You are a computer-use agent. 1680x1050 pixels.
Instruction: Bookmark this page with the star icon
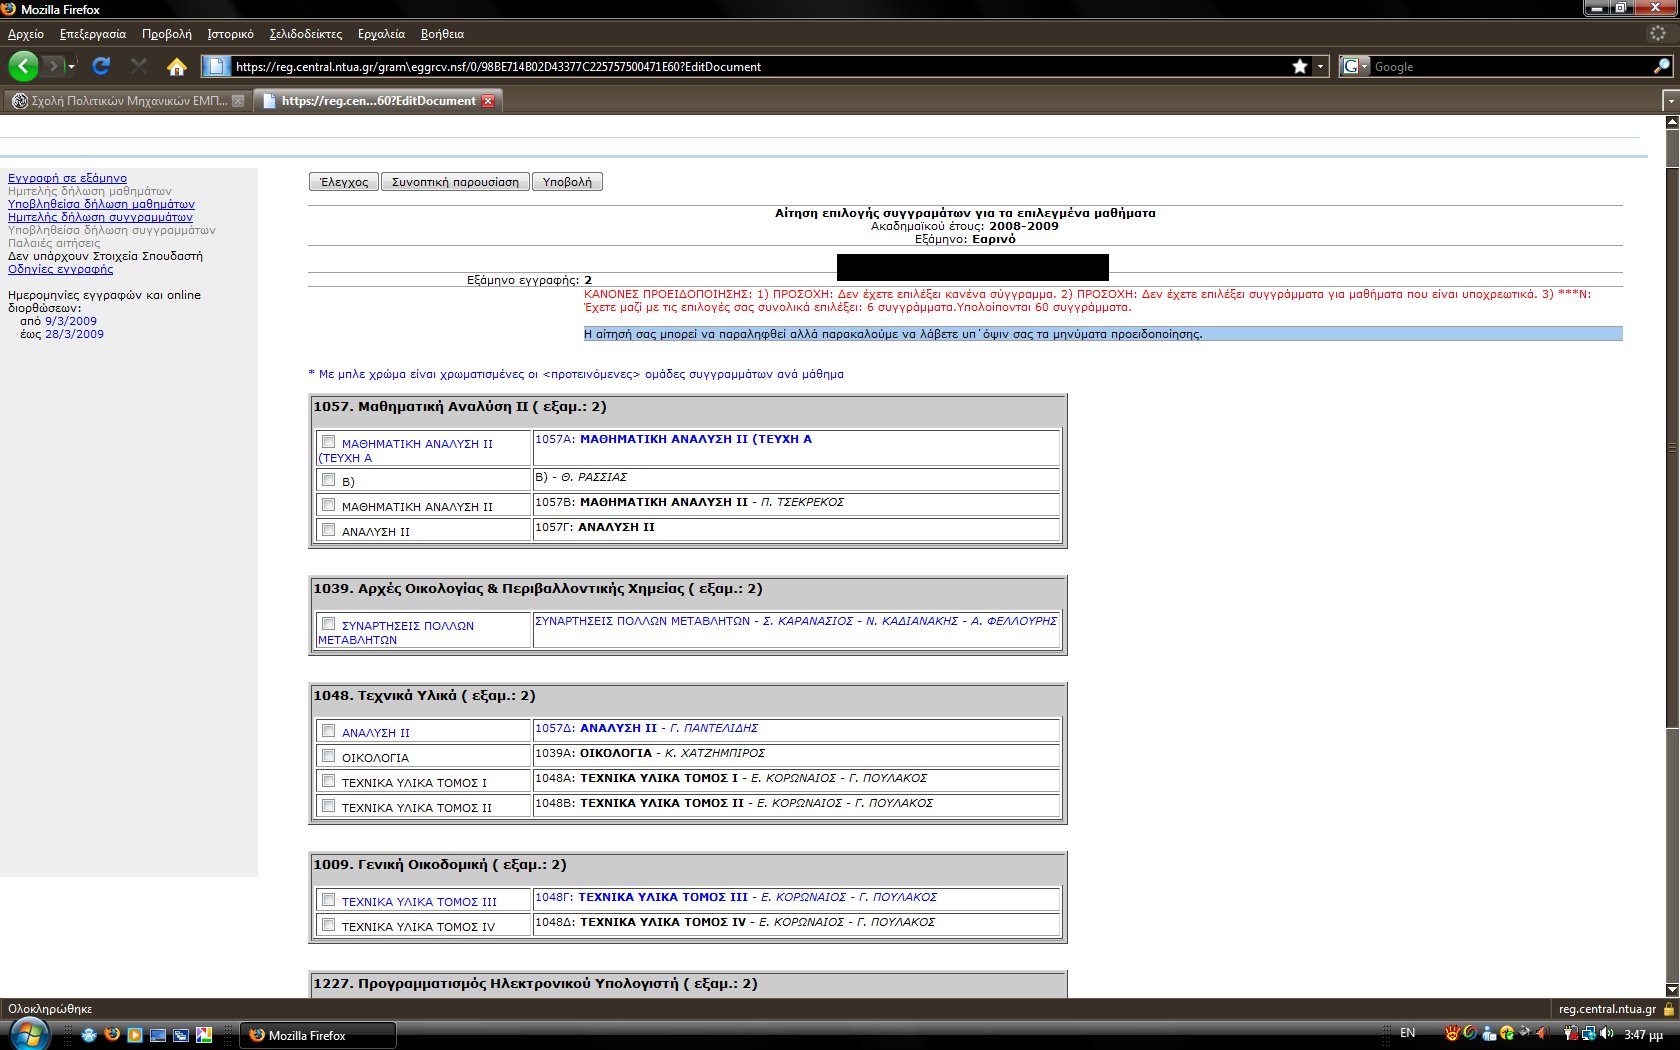(1300, 67)
